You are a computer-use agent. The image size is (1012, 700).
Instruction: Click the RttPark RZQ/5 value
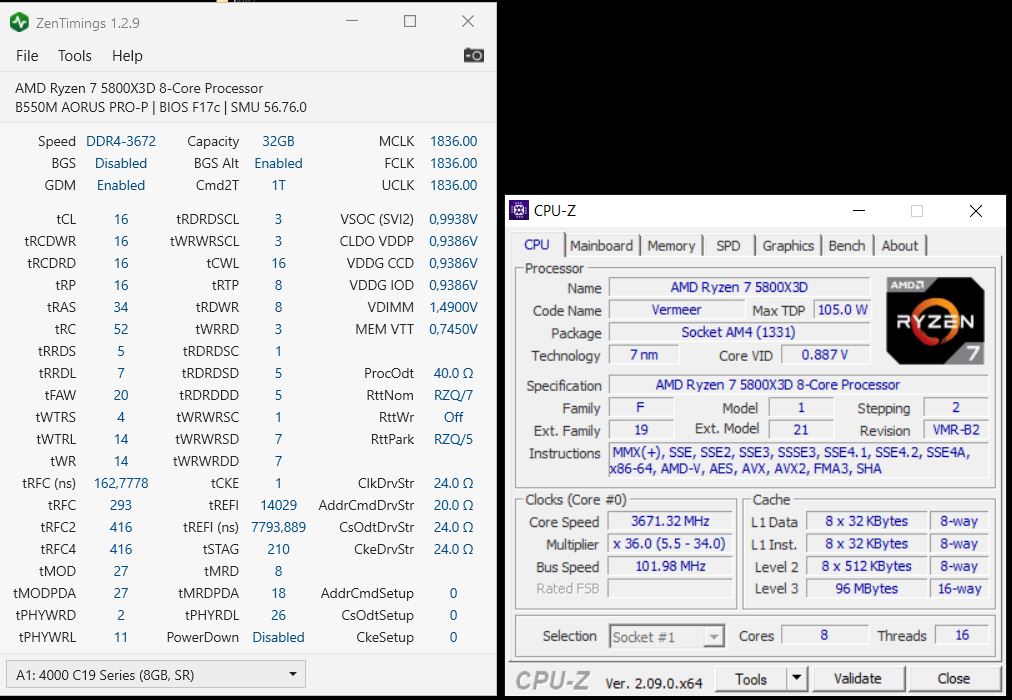pyautogui.click(x=453, y=439)
